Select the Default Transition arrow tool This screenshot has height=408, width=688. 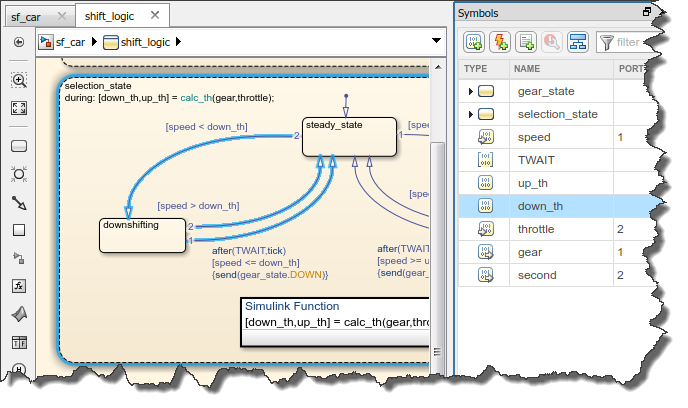click(19, 202)
